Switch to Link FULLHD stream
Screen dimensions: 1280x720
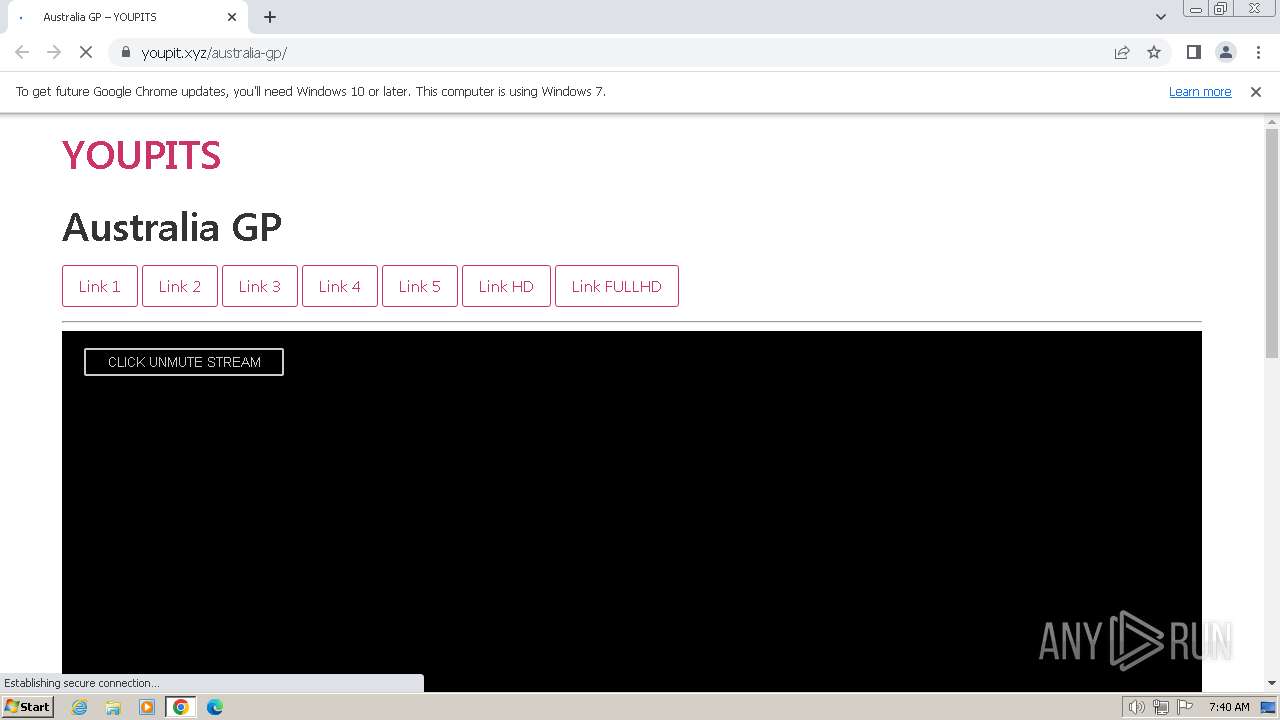click(617, 286)
